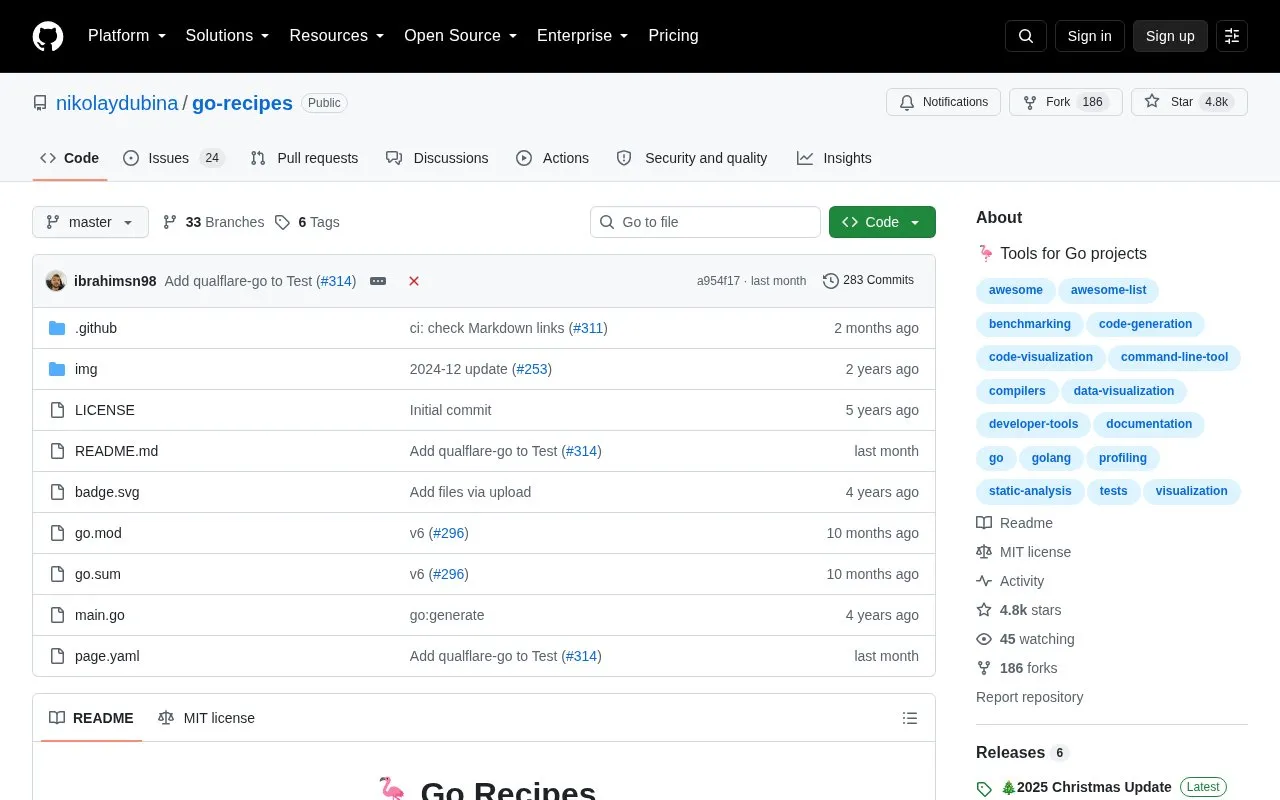Open Security and quality tab

tap(692, 158)
